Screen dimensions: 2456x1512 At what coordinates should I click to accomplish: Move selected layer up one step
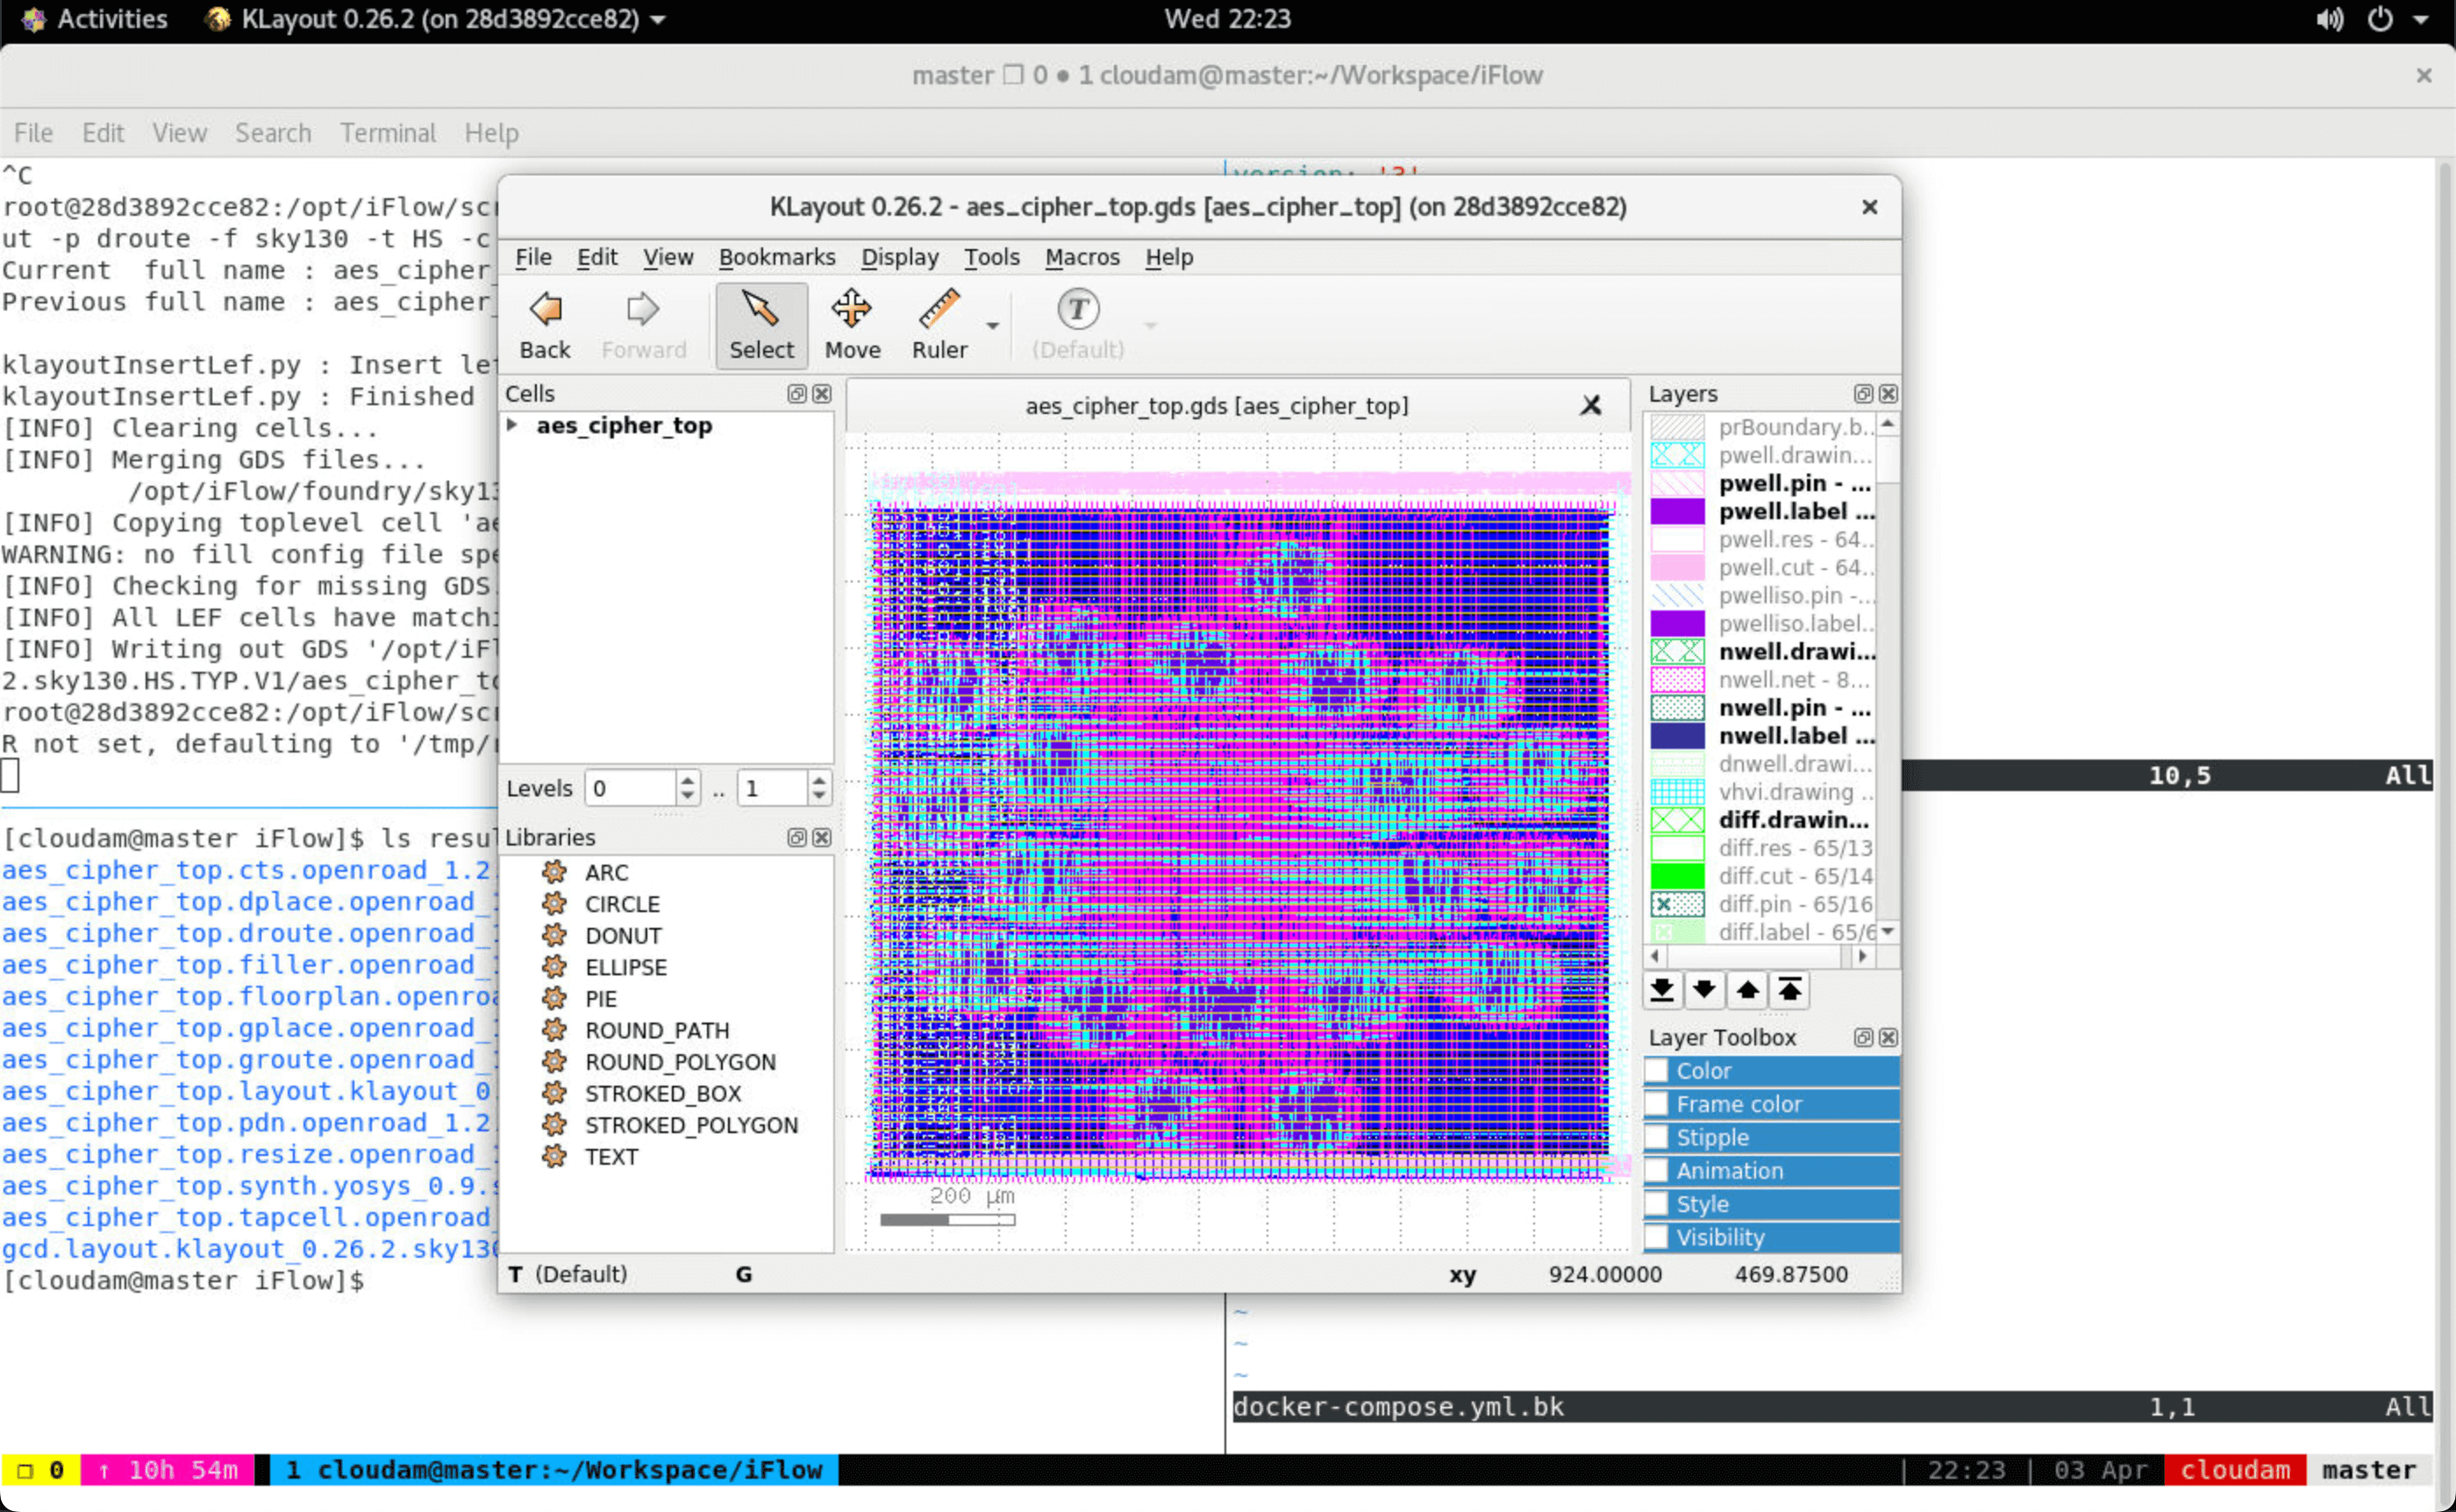point(1748,991)
